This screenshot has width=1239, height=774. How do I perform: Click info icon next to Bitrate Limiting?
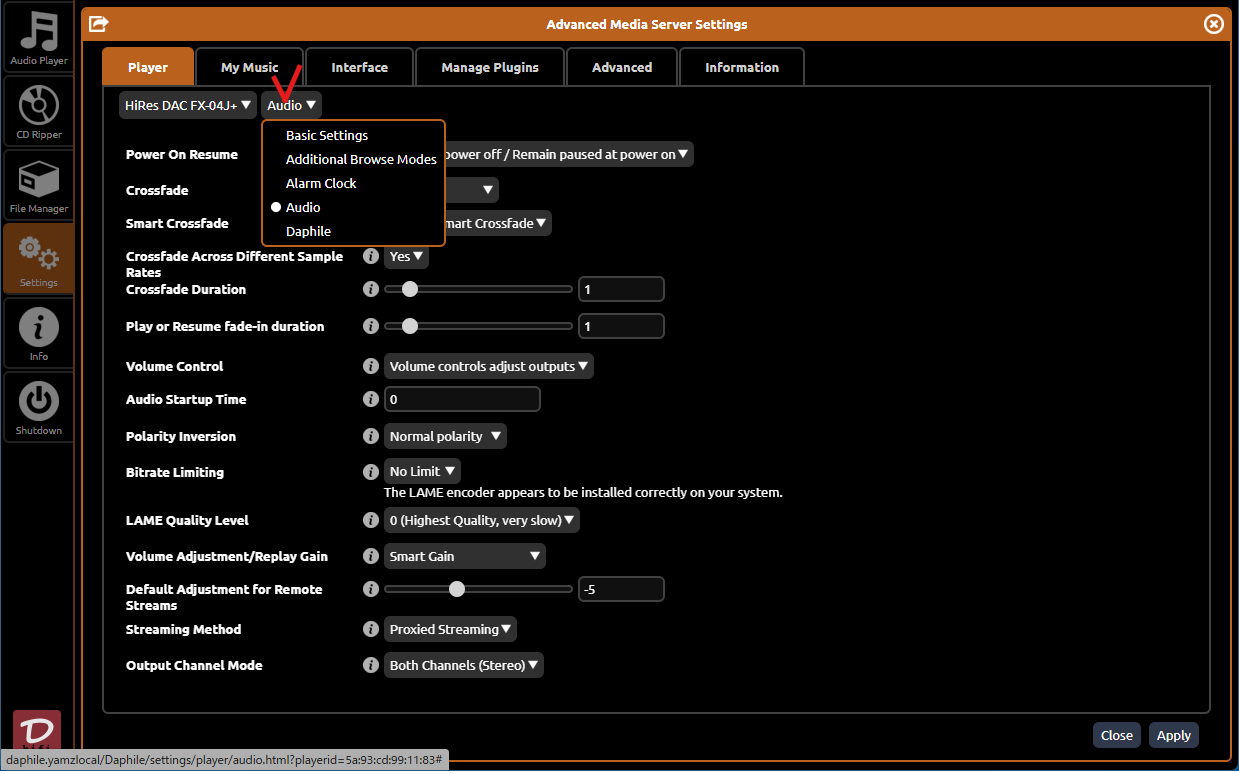[x=371, y=471]
